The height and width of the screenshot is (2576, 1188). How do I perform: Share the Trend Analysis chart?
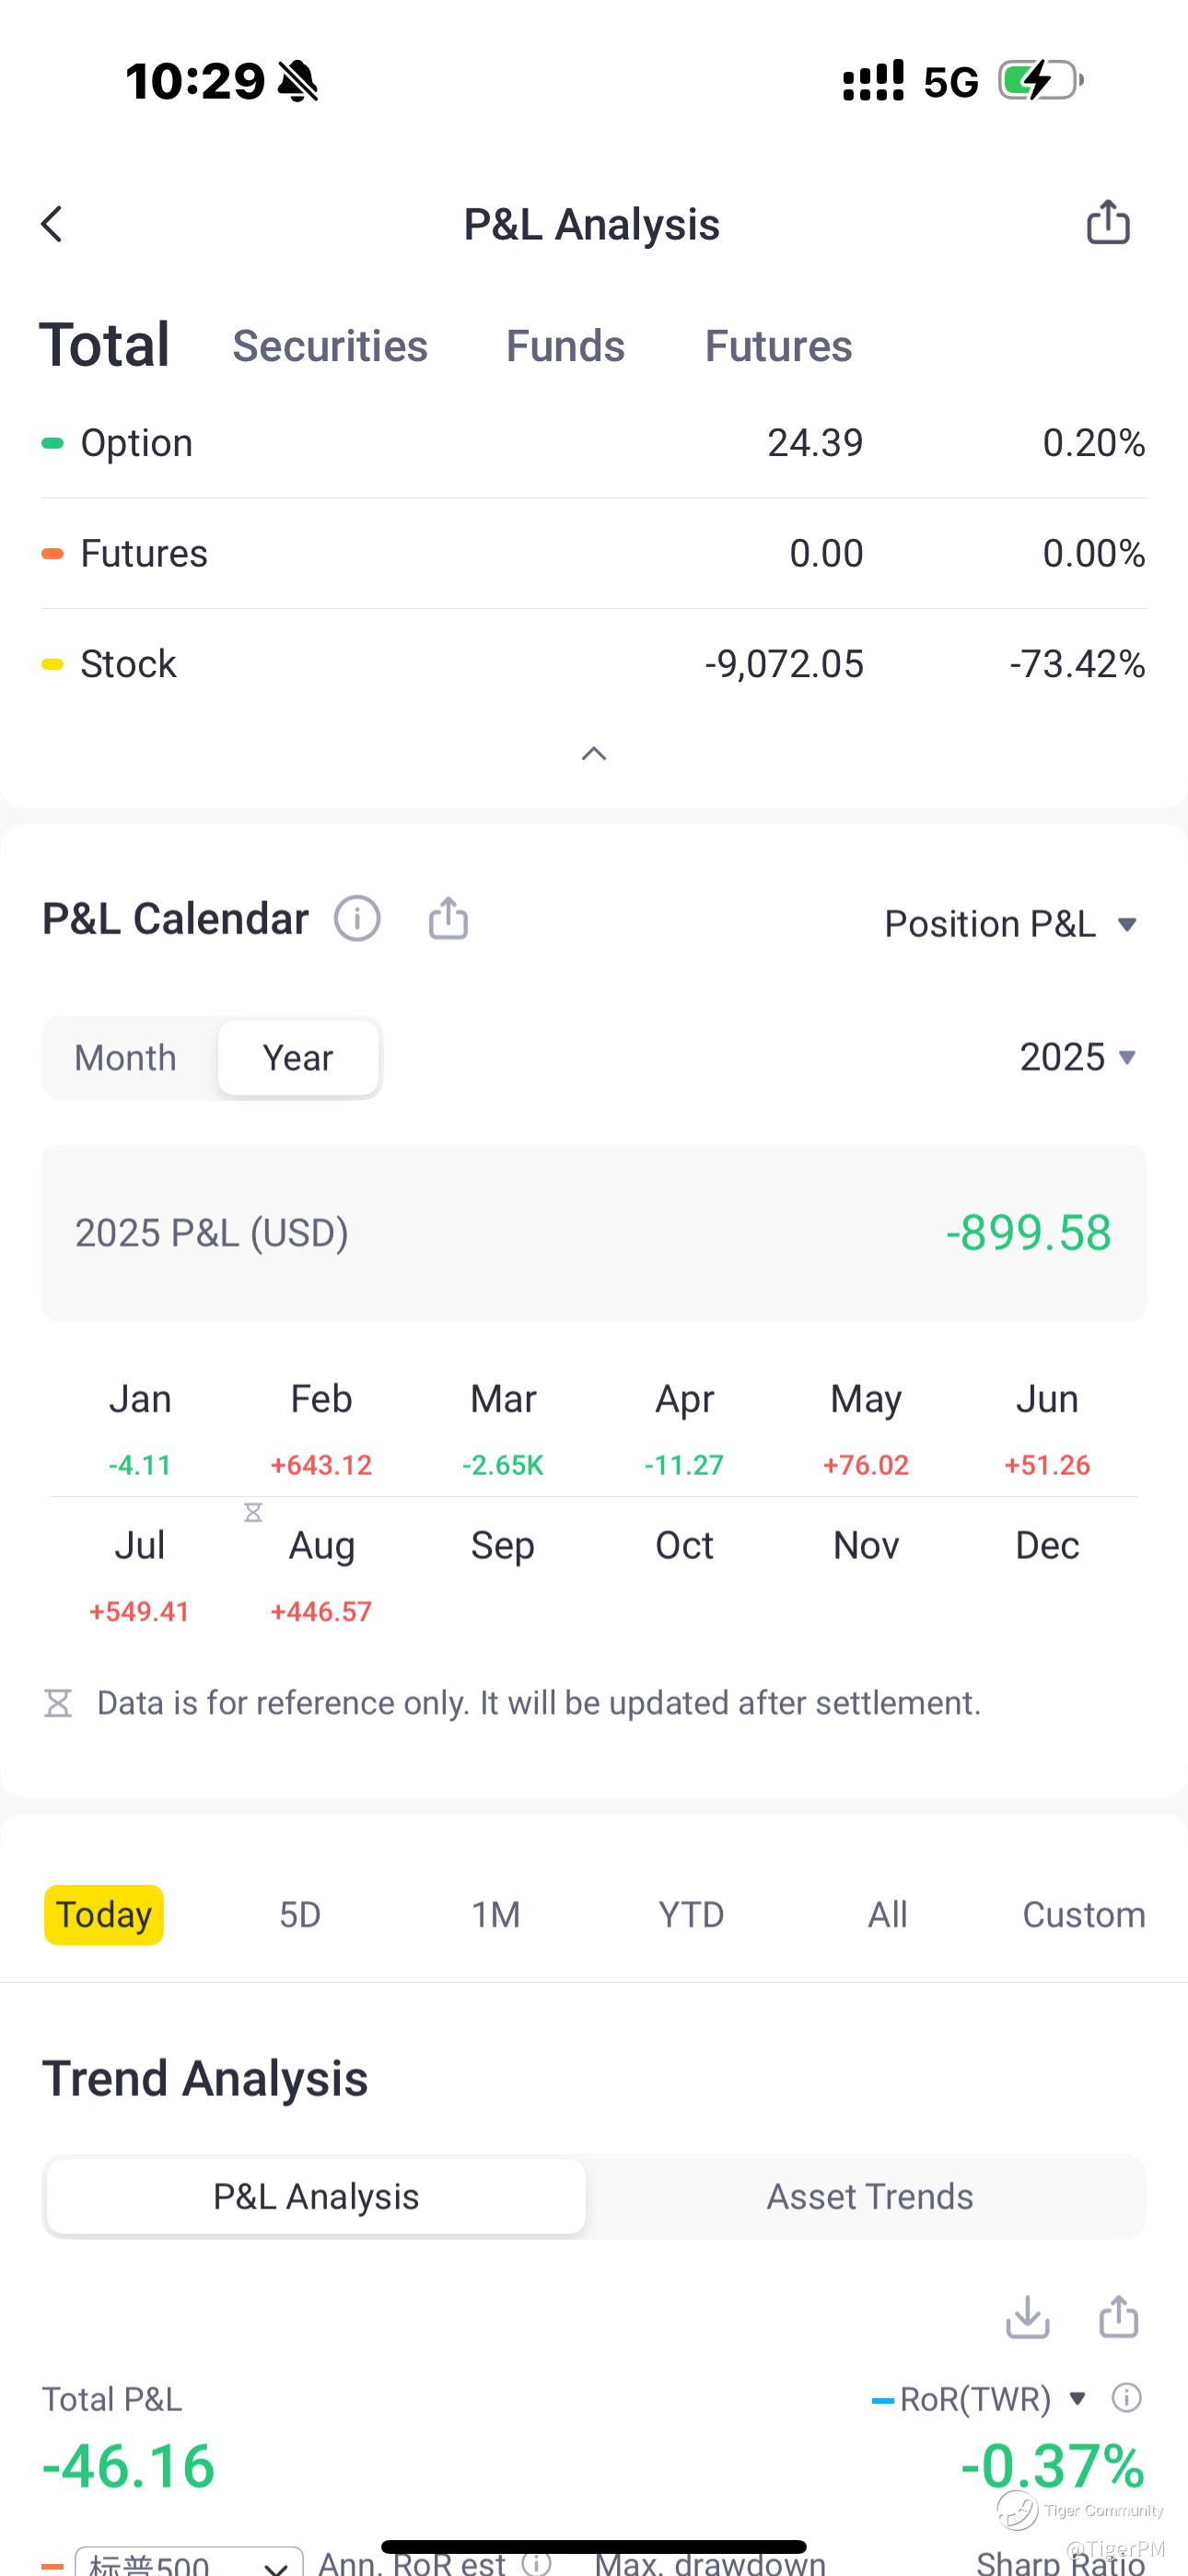[1118, 2316]
